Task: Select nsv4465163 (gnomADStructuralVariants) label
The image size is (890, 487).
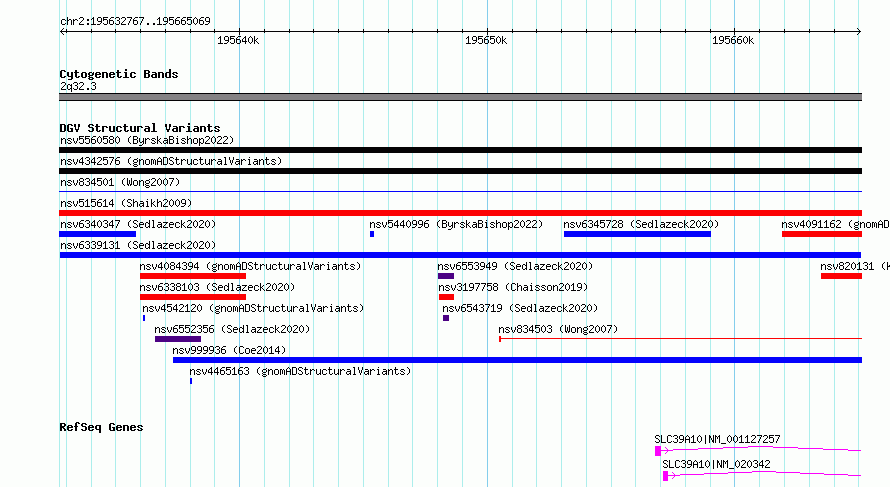Action: 300,371
